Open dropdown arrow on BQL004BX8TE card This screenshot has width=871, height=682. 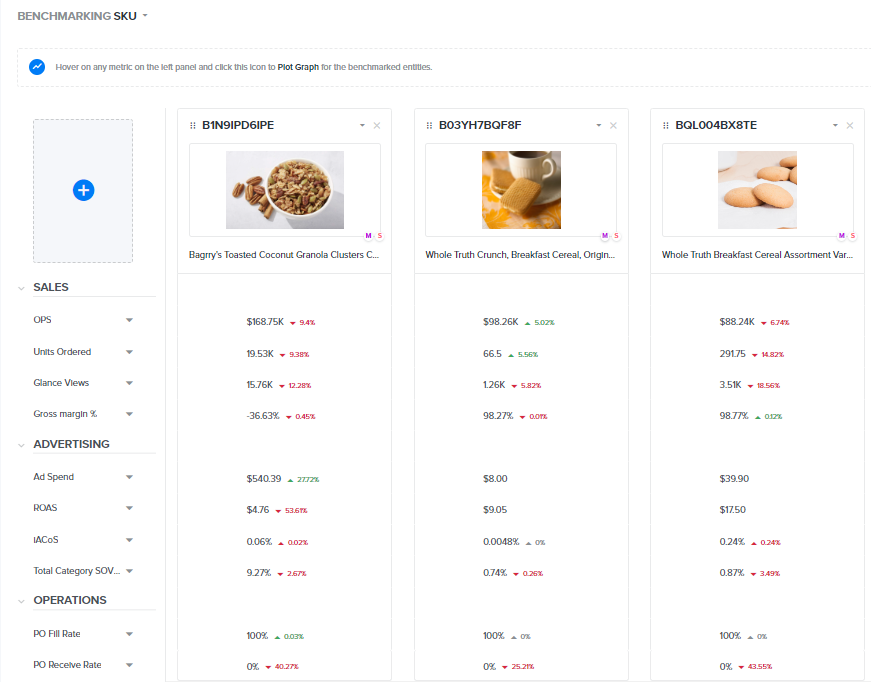tap(835, 126)
